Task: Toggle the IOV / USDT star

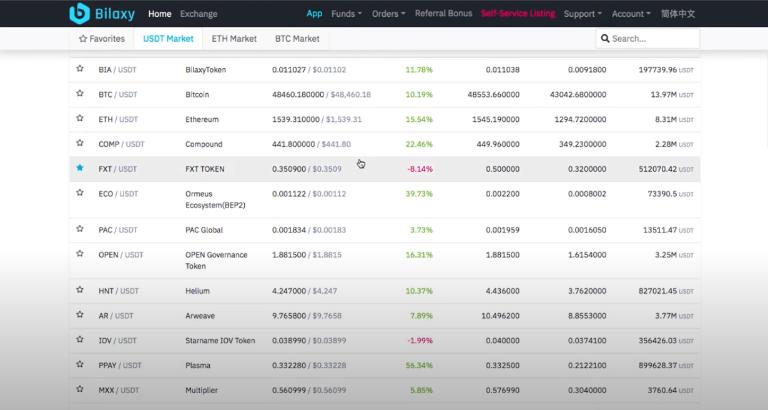Action: 80,339
